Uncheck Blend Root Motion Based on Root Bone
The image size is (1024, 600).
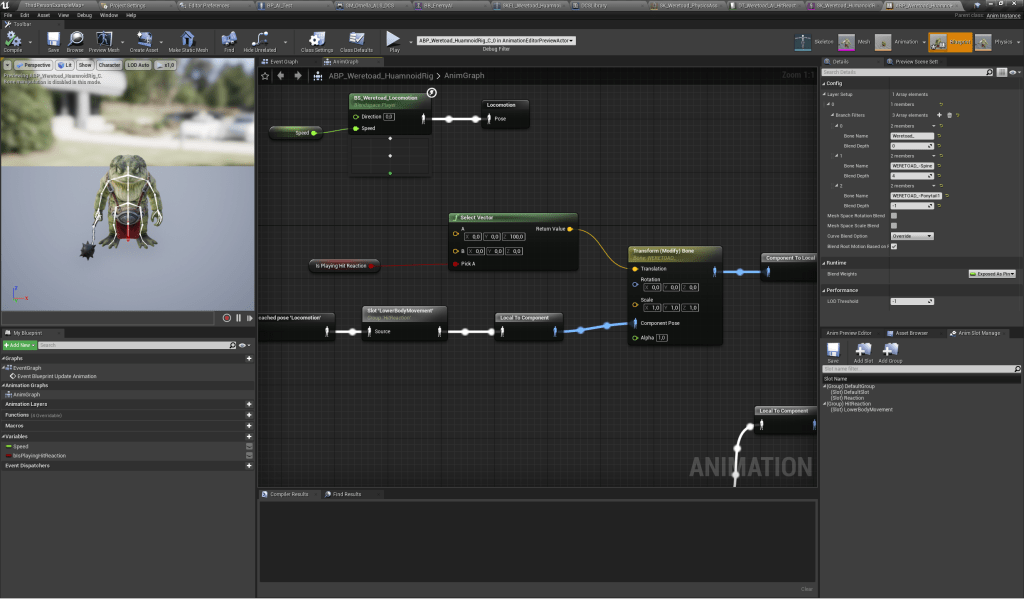click(893, 246)
